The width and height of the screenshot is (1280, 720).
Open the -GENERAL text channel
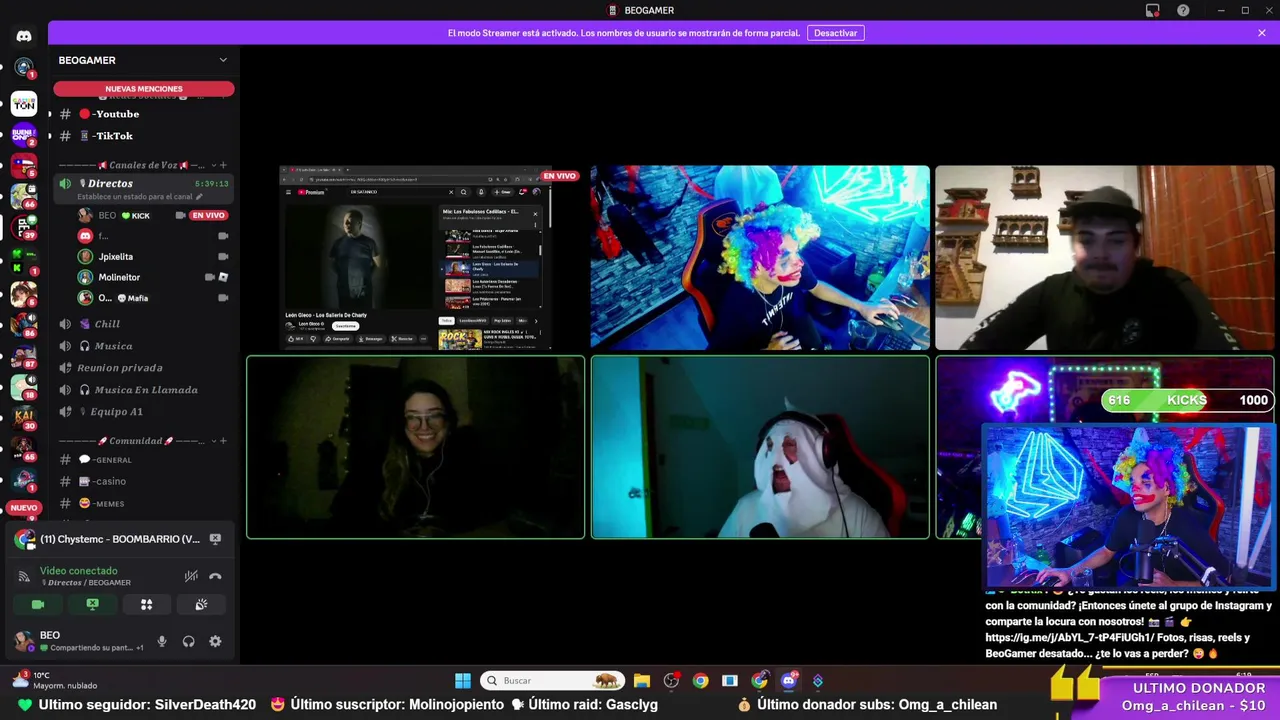pos(144,460)
